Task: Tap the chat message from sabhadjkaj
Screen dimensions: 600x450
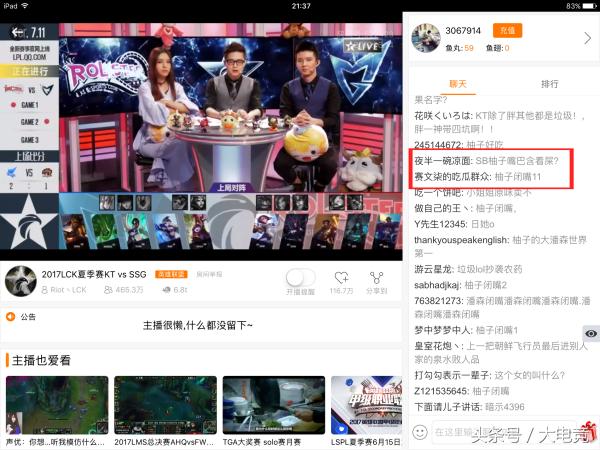Action: point(461,285)
